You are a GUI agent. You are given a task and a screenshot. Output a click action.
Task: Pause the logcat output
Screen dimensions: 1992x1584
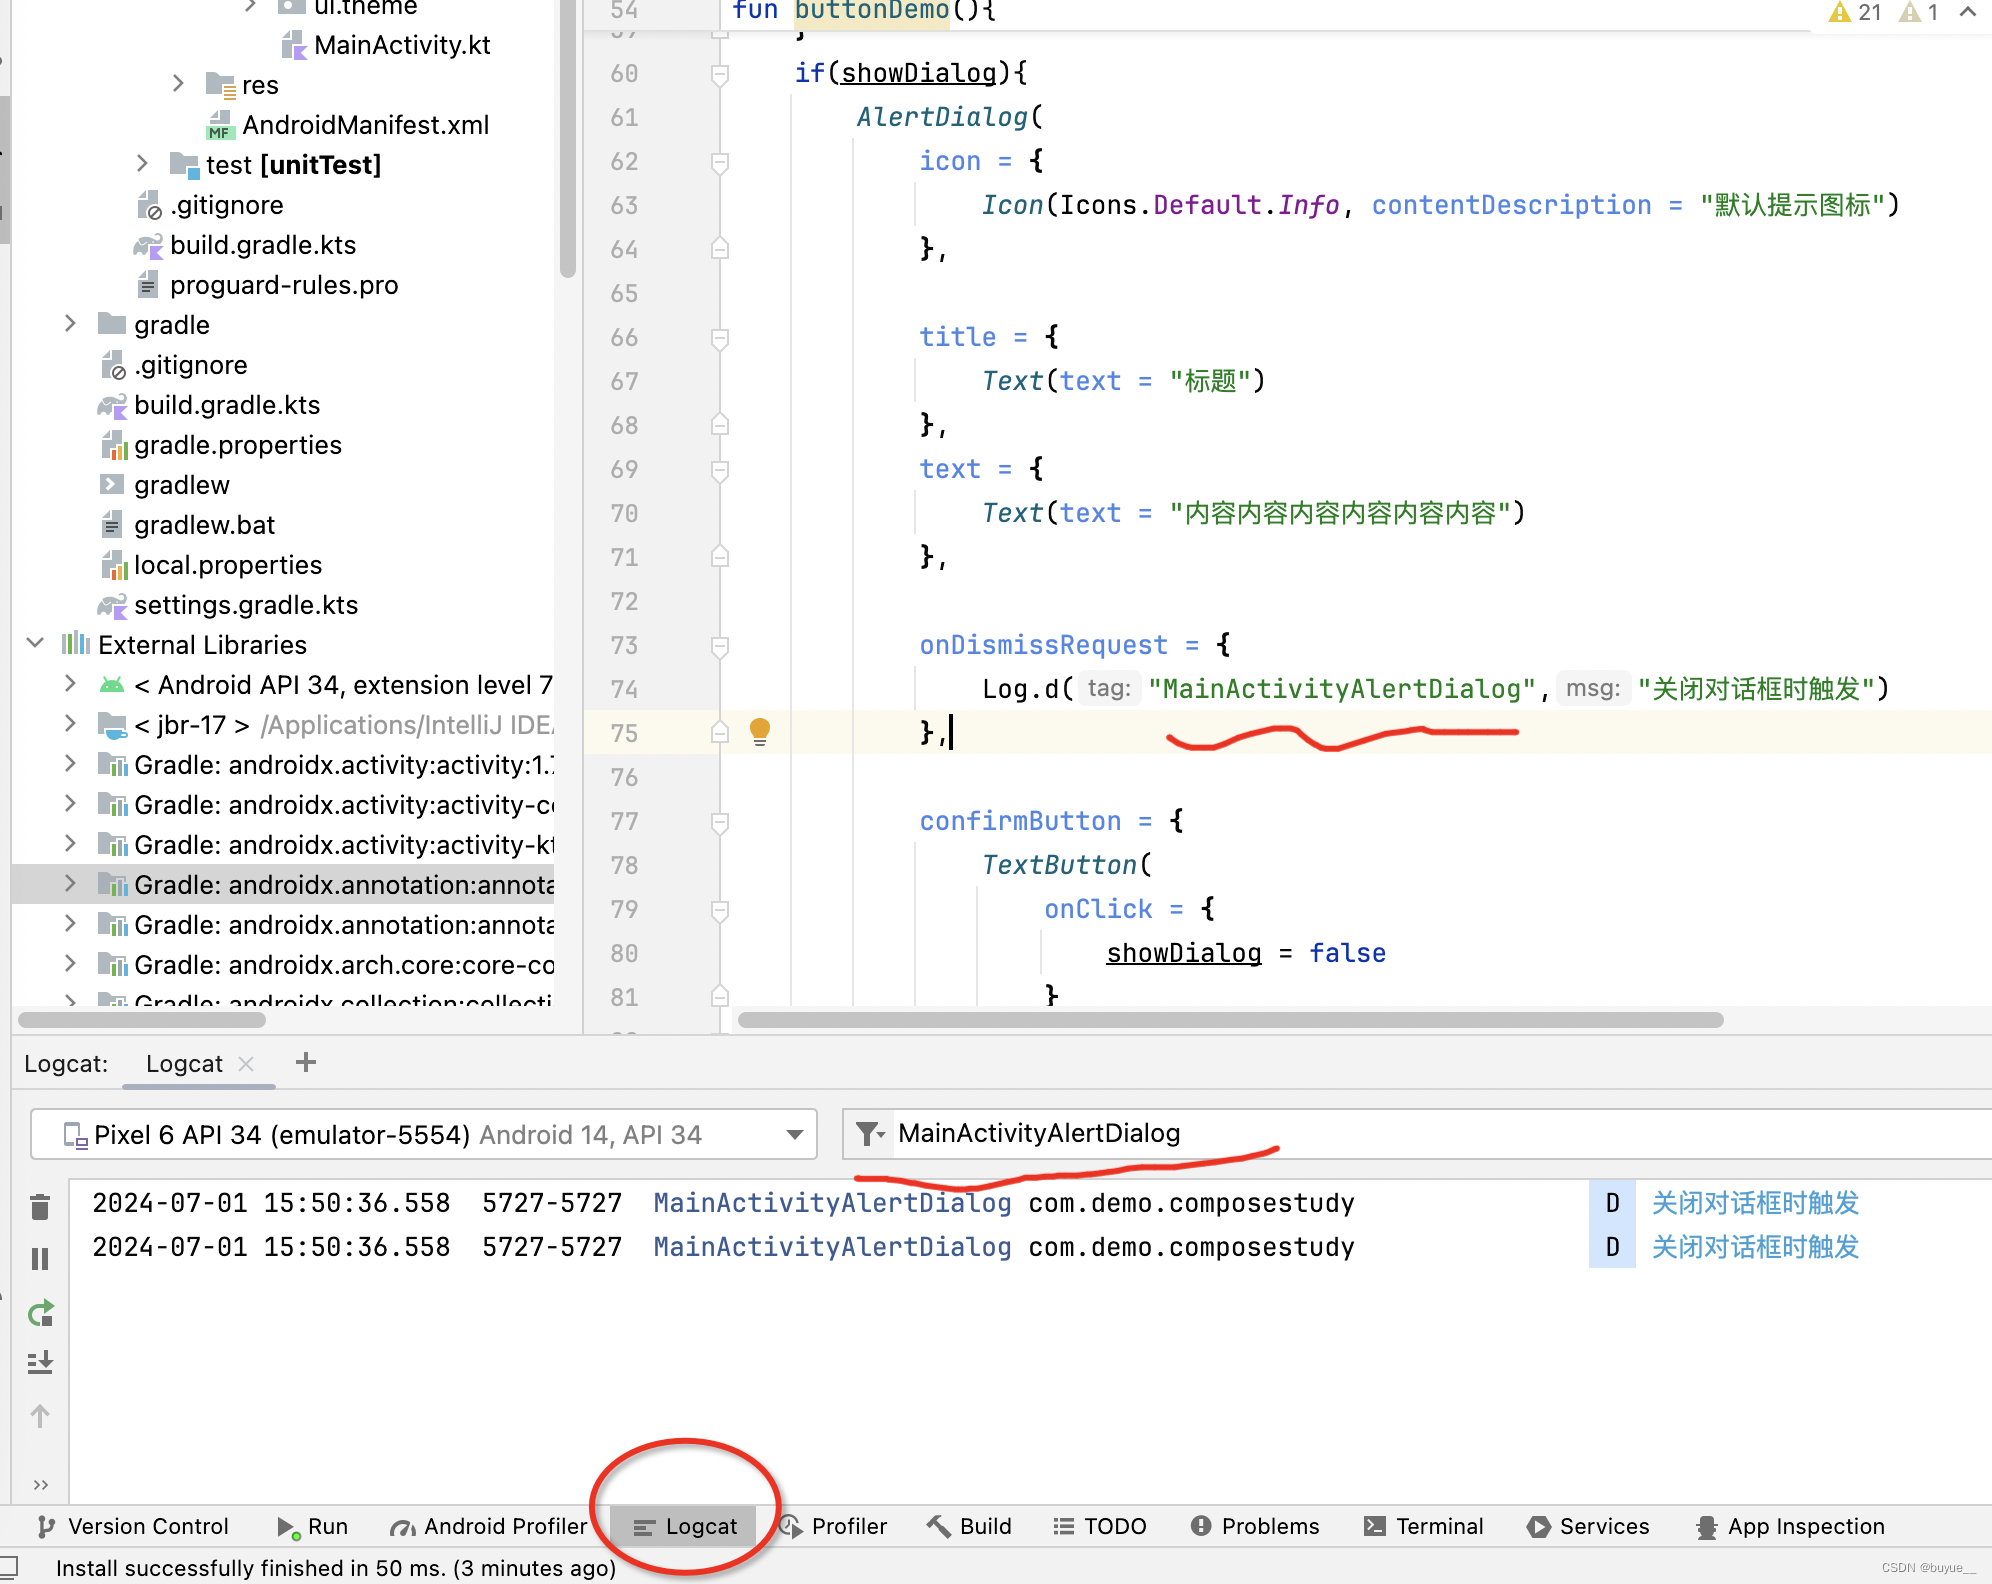pyautogui.click(x=40, y=1258)
